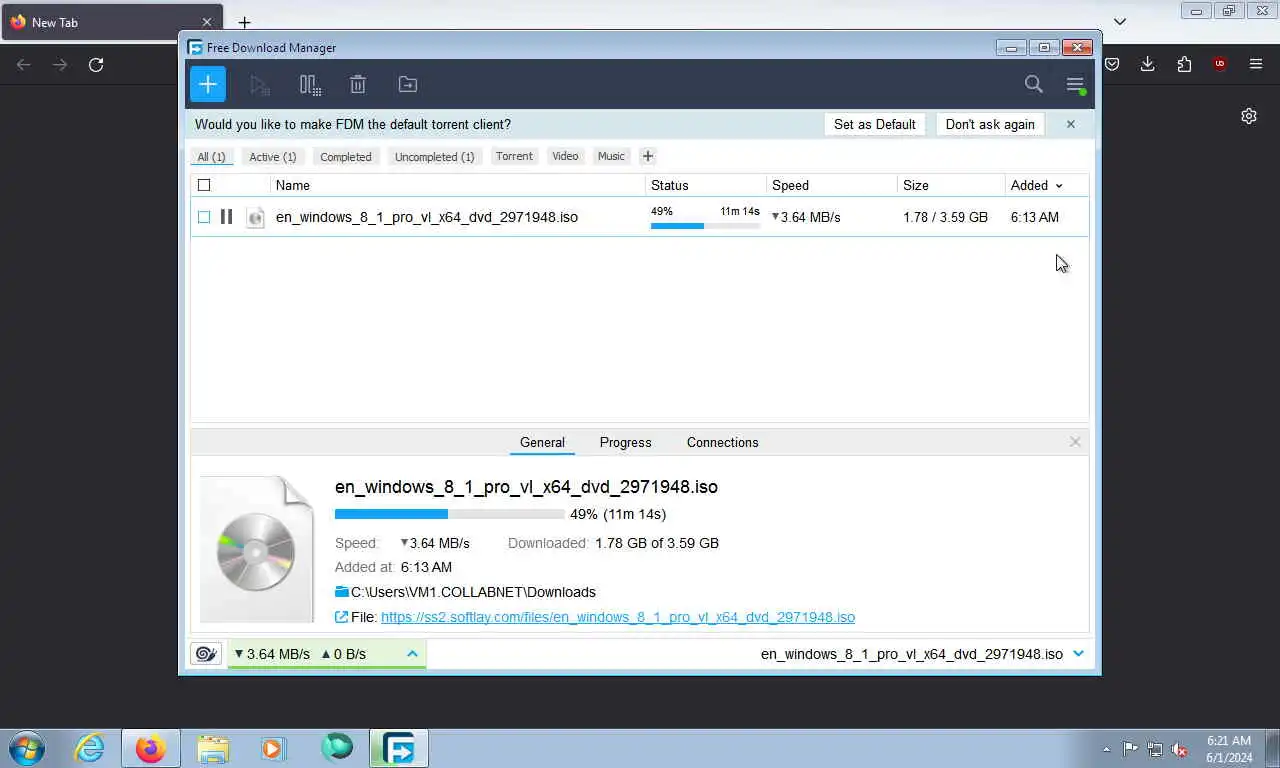Click 1.78 / 3.59 GB size cell
1280x768 pixels.
point(945,217)
